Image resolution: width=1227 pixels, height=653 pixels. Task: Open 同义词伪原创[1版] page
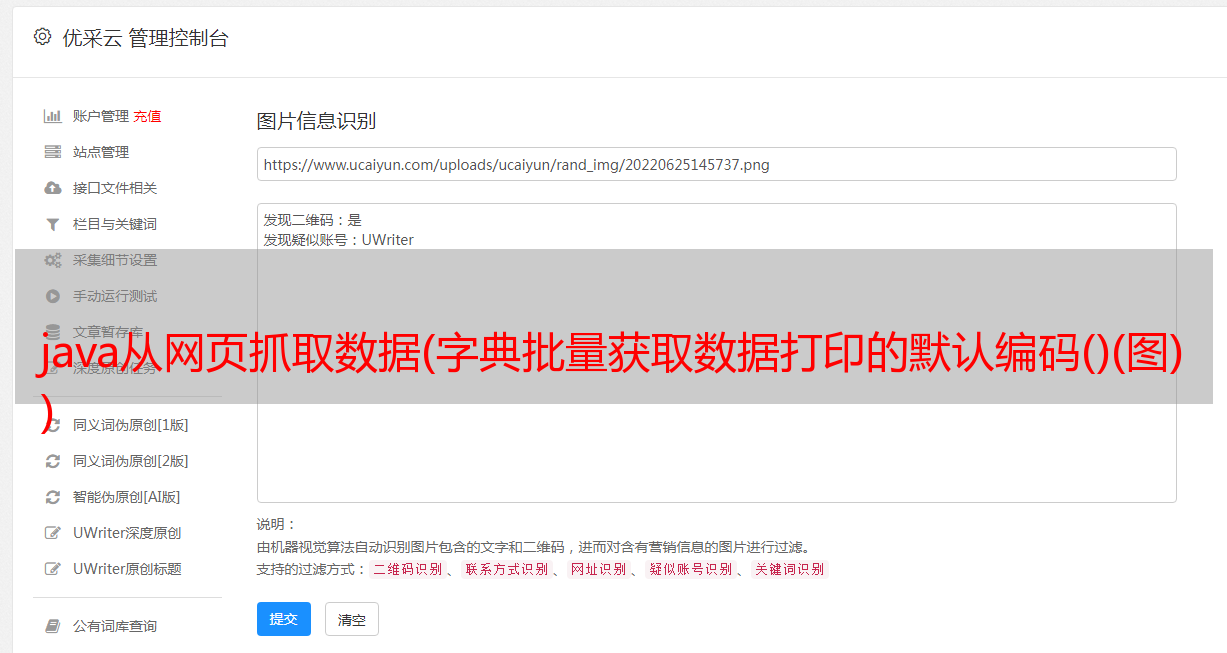coord(130,425)
